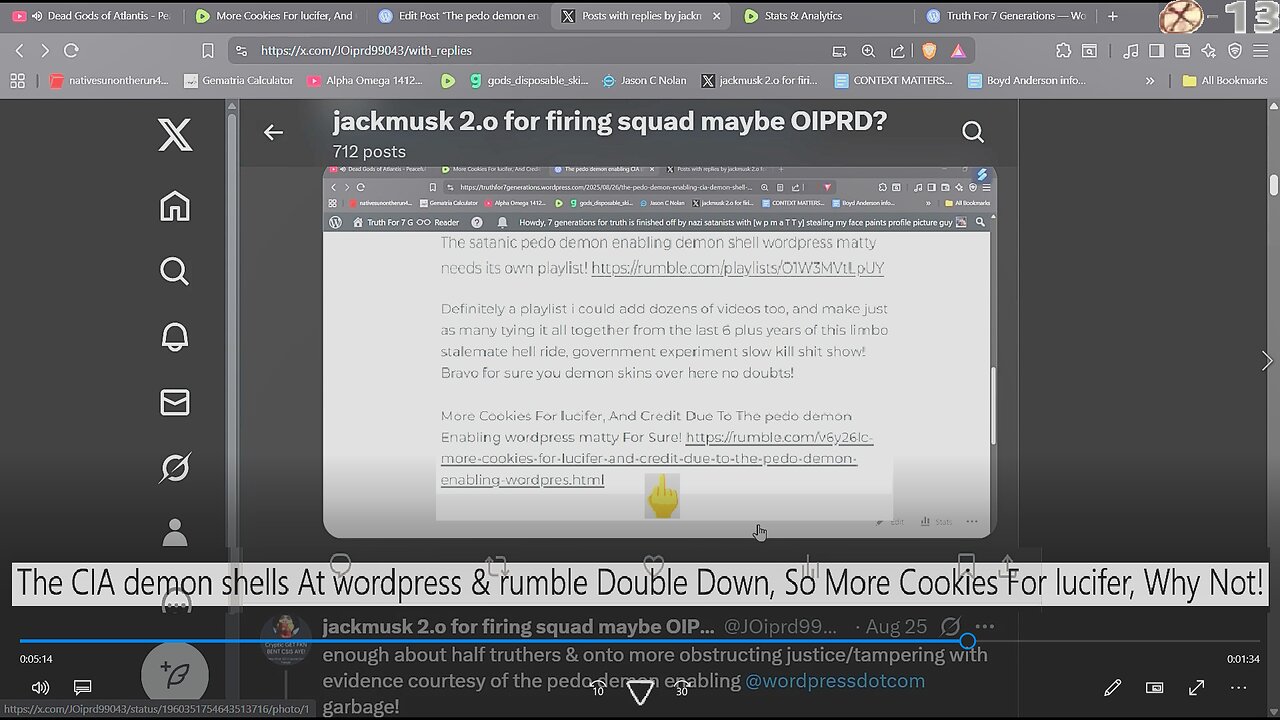Click the browser back button

[19, 50]
